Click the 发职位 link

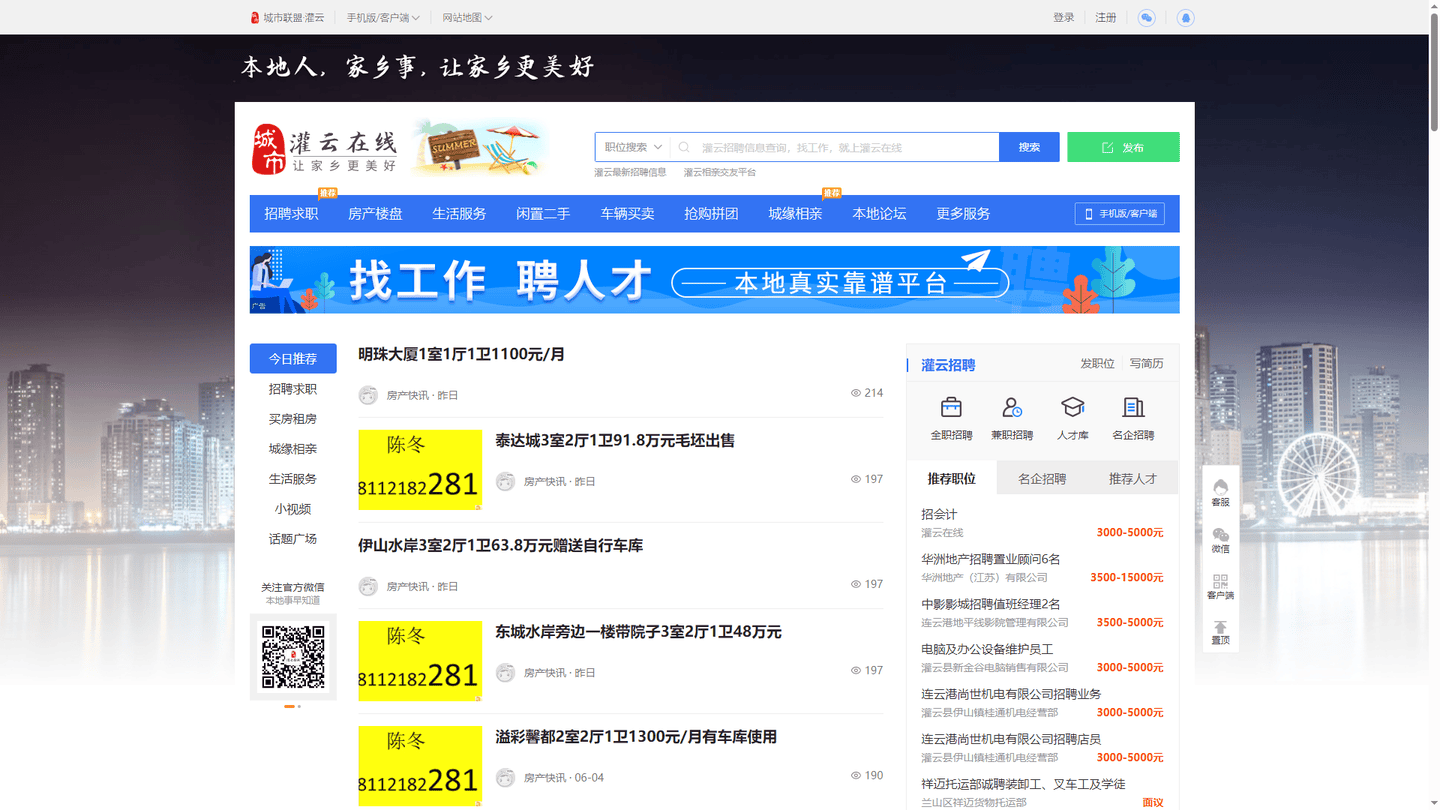point(1097,364)
